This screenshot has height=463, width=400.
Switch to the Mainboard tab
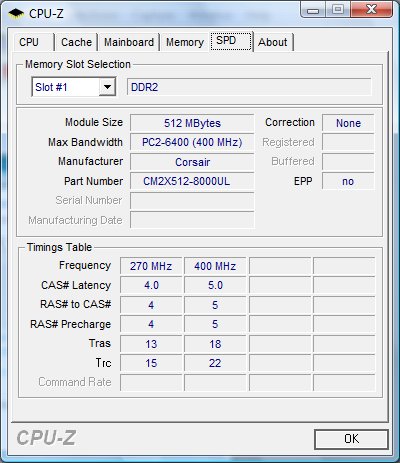(129, 42)
